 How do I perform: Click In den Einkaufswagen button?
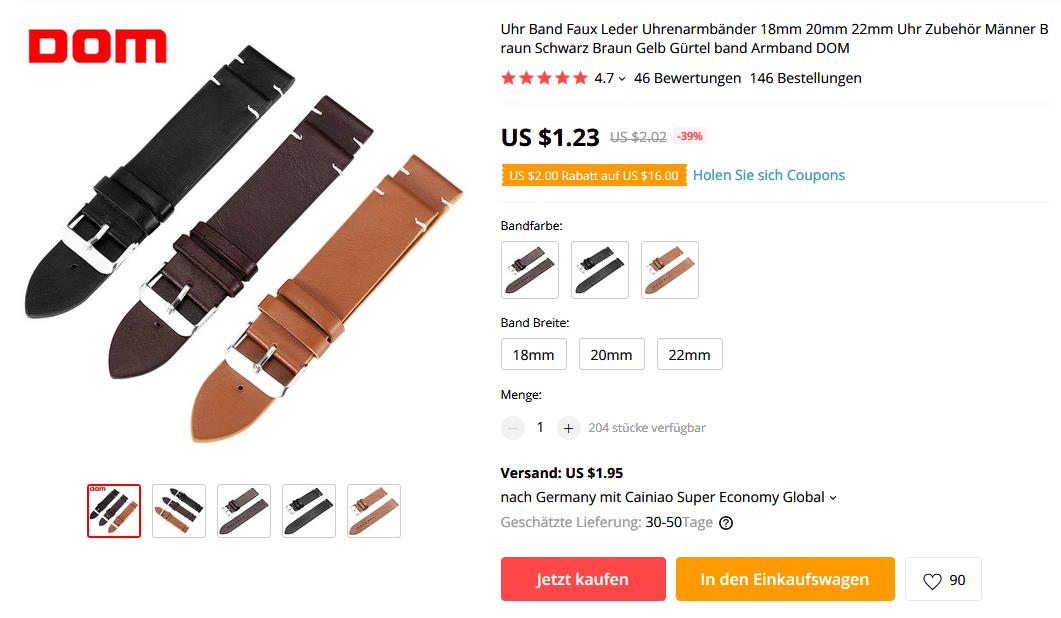click(784, 580)
